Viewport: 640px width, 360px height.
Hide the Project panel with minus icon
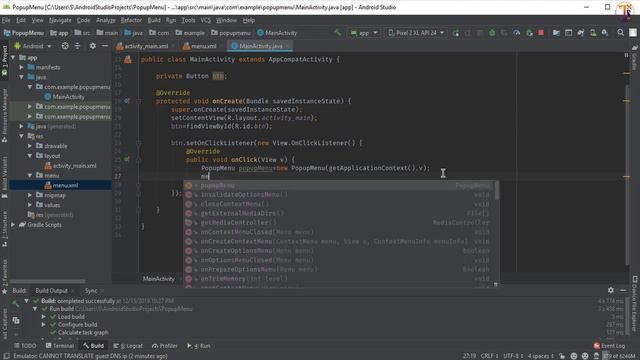pos(104,46)
